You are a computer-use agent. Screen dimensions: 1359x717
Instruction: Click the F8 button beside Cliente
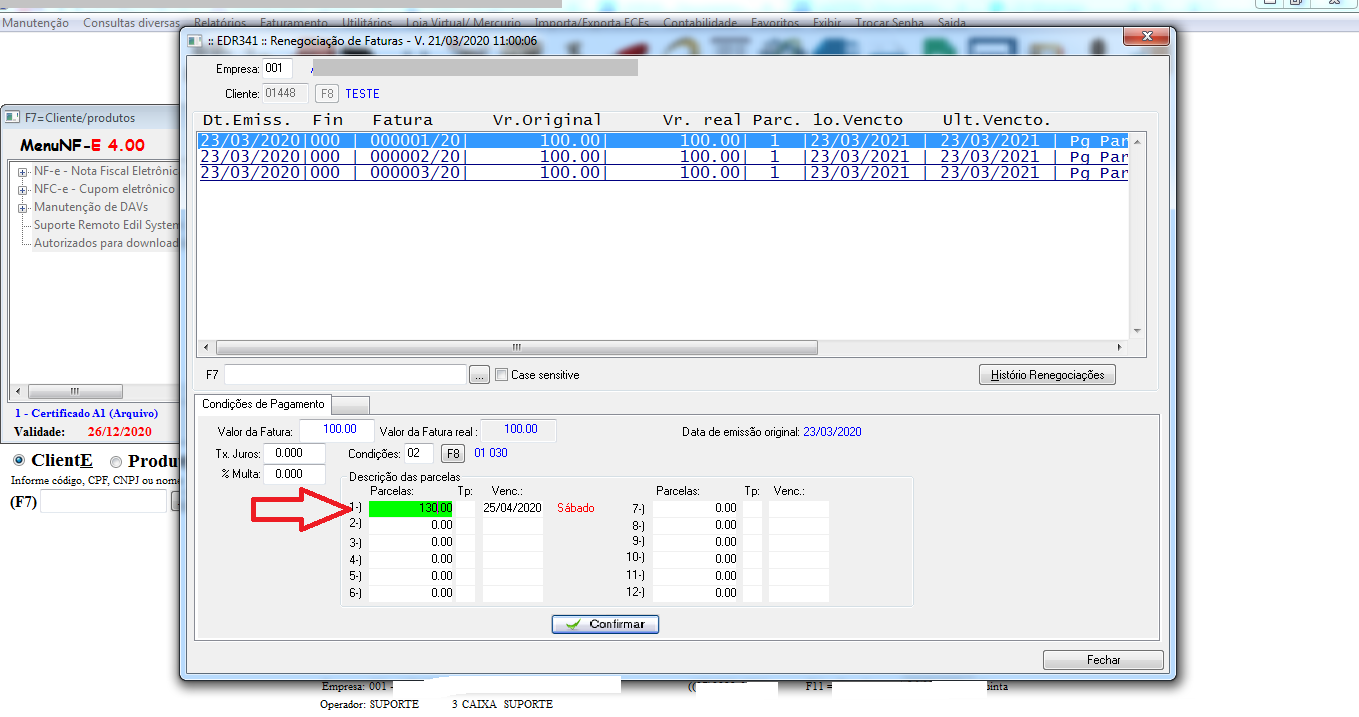(x=326, y=94)
